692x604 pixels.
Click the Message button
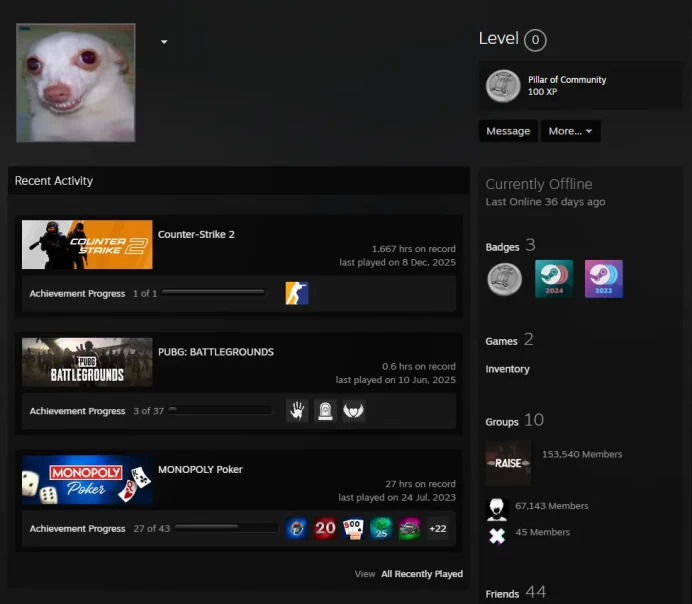click(508, 131)
